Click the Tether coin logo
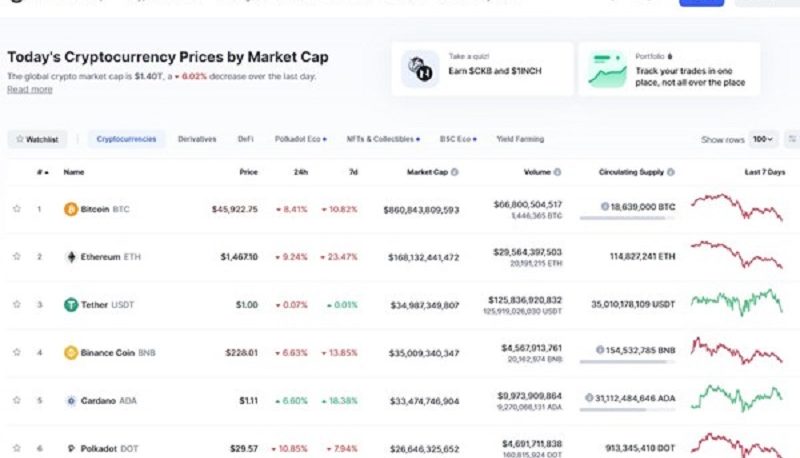Viewport: 800px width, 458px height. [x=71, y=304]
